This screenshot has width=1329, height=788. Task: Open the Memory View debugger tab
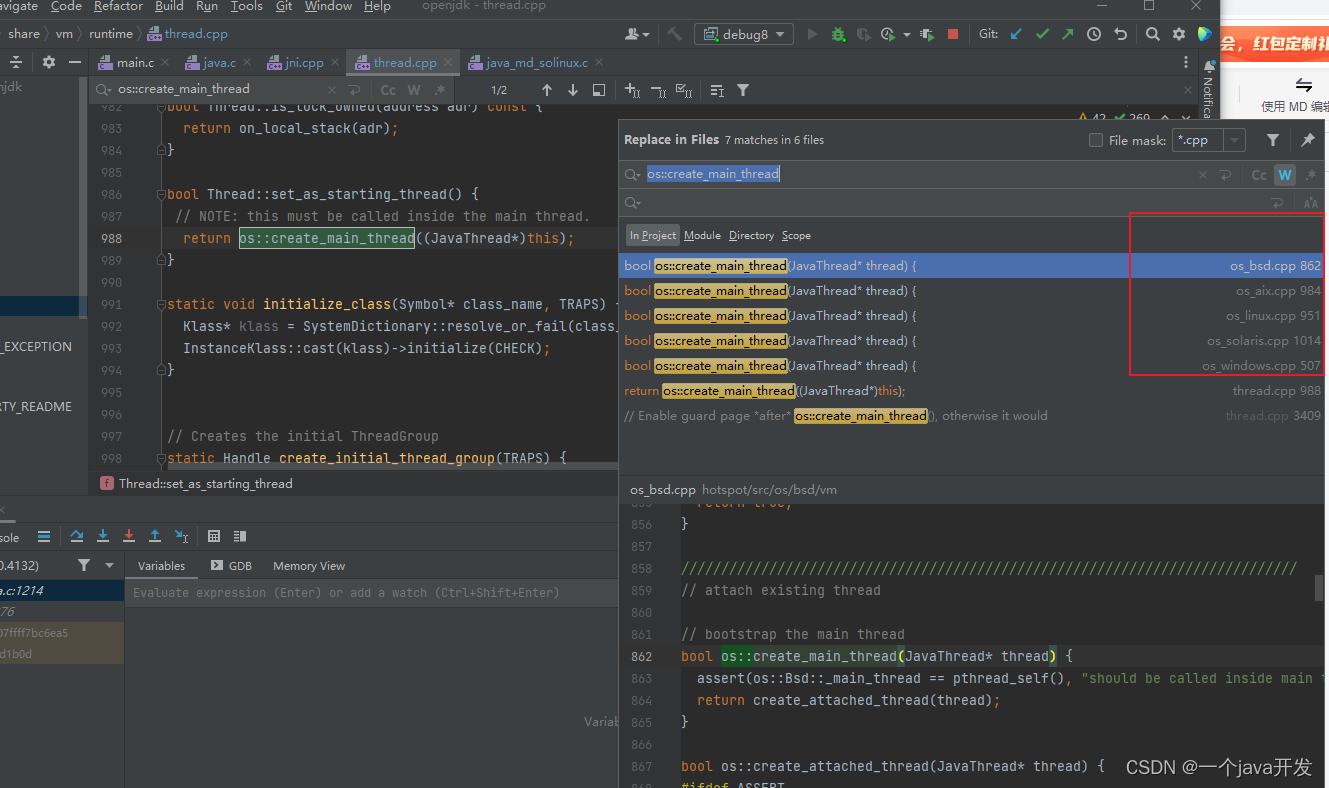pyautogui.click(x=308, y=566)
